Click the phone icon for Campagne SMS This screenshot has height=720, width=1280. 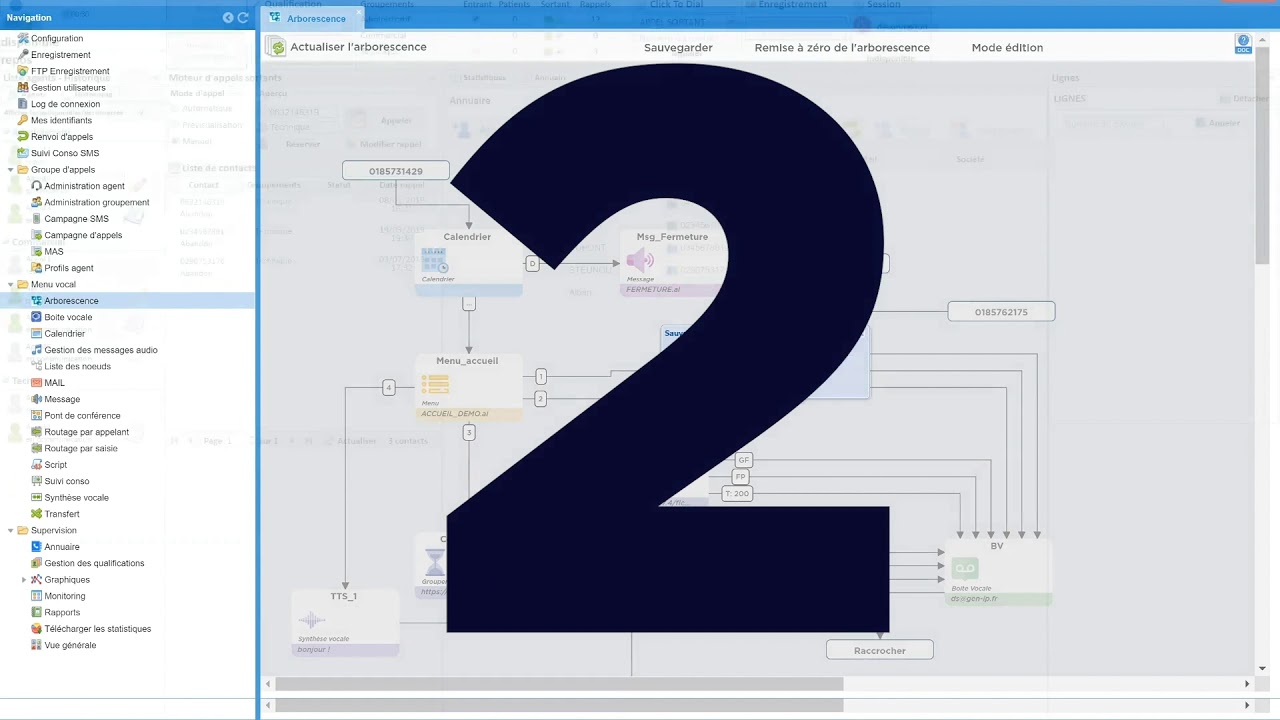(36, 218)
